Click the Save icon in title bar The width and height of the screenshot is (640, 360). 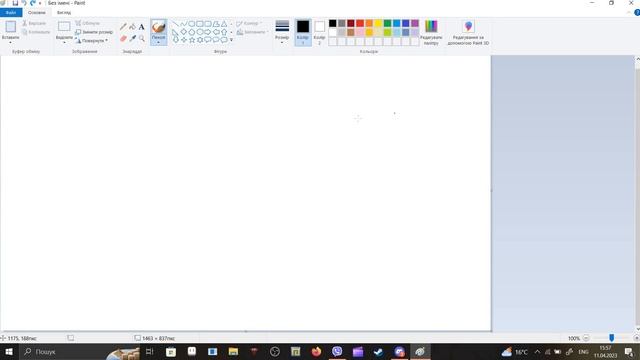(x=15, y=3)
